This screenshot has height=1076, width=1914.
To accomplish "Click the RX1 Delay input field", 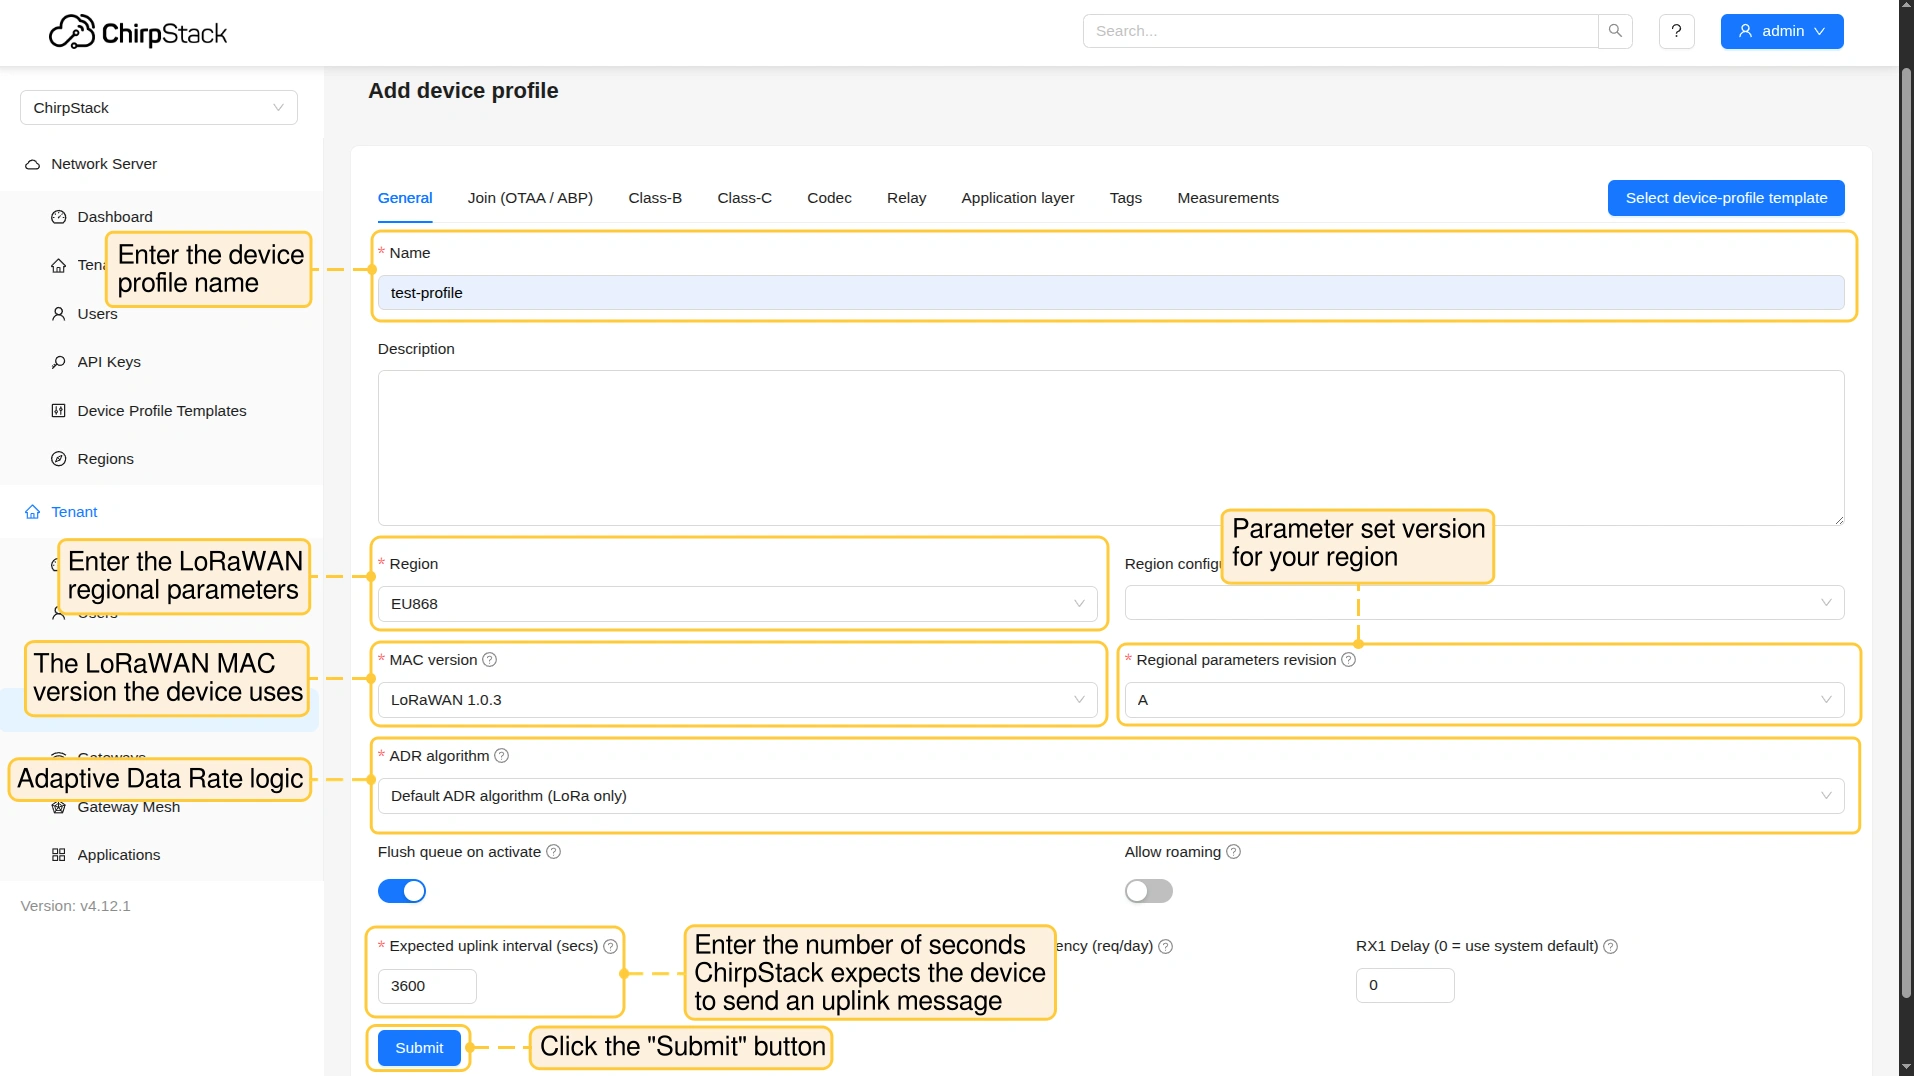I will pyautogui.click(x=1405, y=985).
